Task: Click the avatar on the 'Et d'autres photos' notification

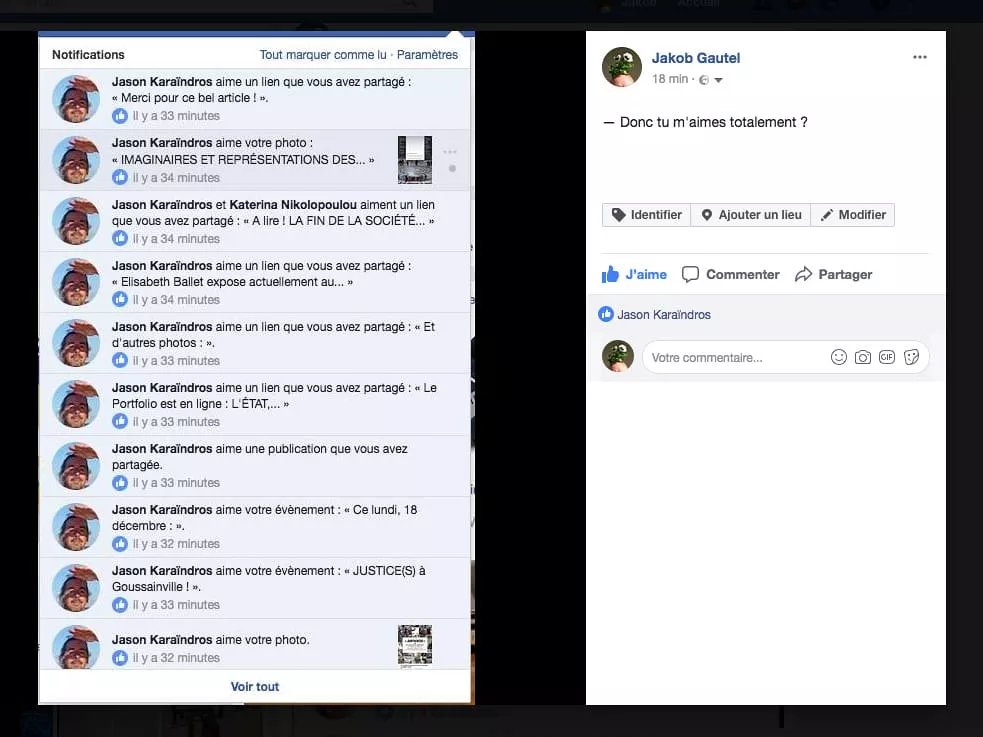Action: pos(76,343)
